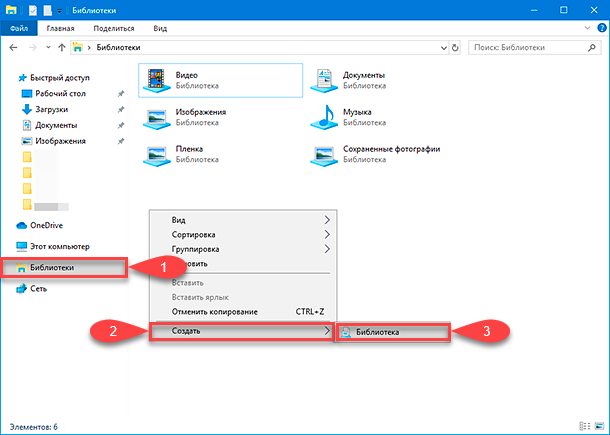This screenshot has width=610, height=435.
Task: Click the Элементов: 6 status text
Action: (x=33, y=427)
